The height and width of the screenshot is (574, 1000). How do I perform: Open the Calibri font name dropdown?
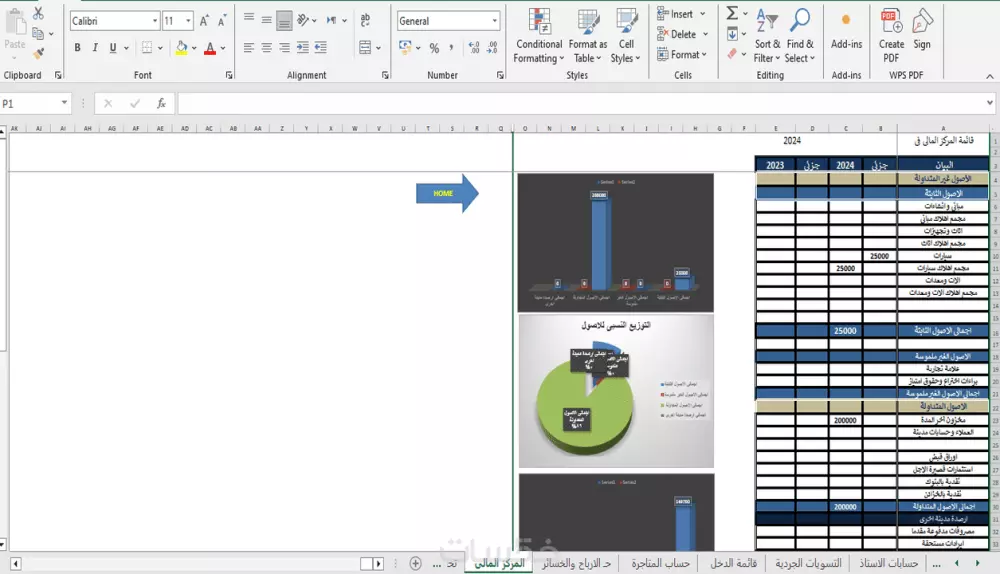tap(154, 21)
